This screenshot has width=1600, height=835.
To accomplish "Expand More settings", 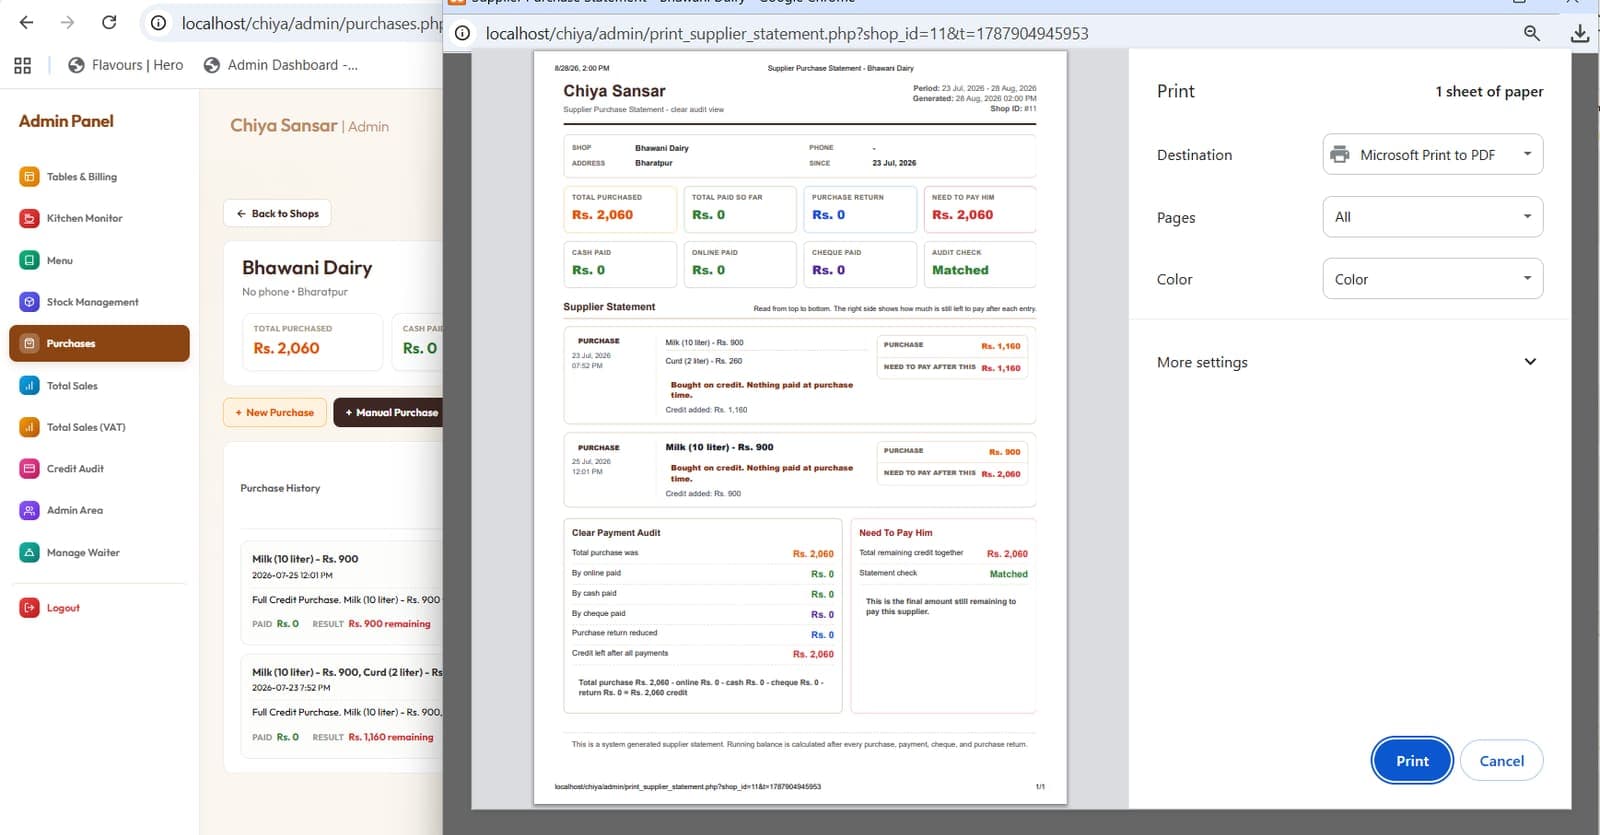I will (x=1349, y=362).
